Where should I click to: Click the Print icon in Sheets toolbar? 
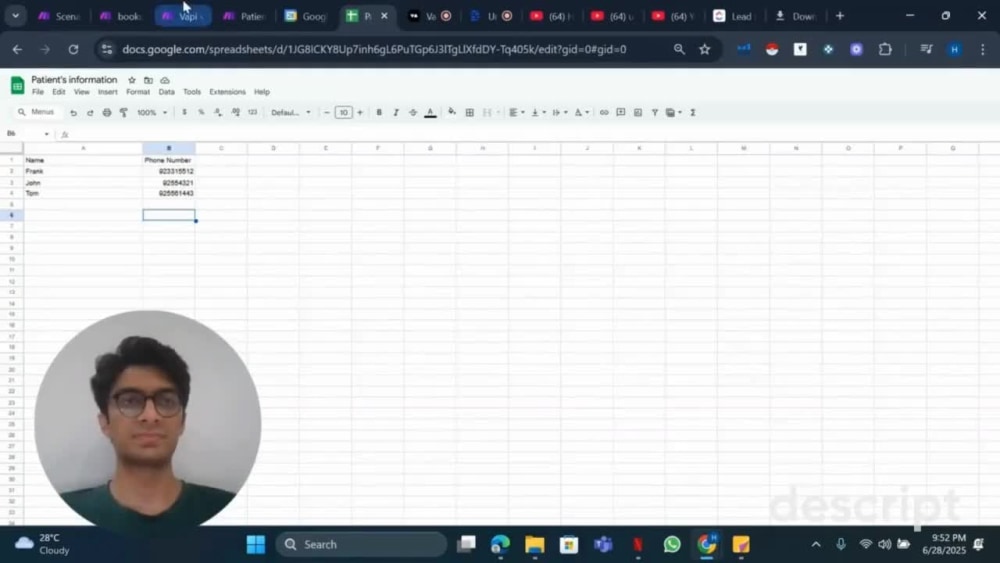click(x=107, y=112)
